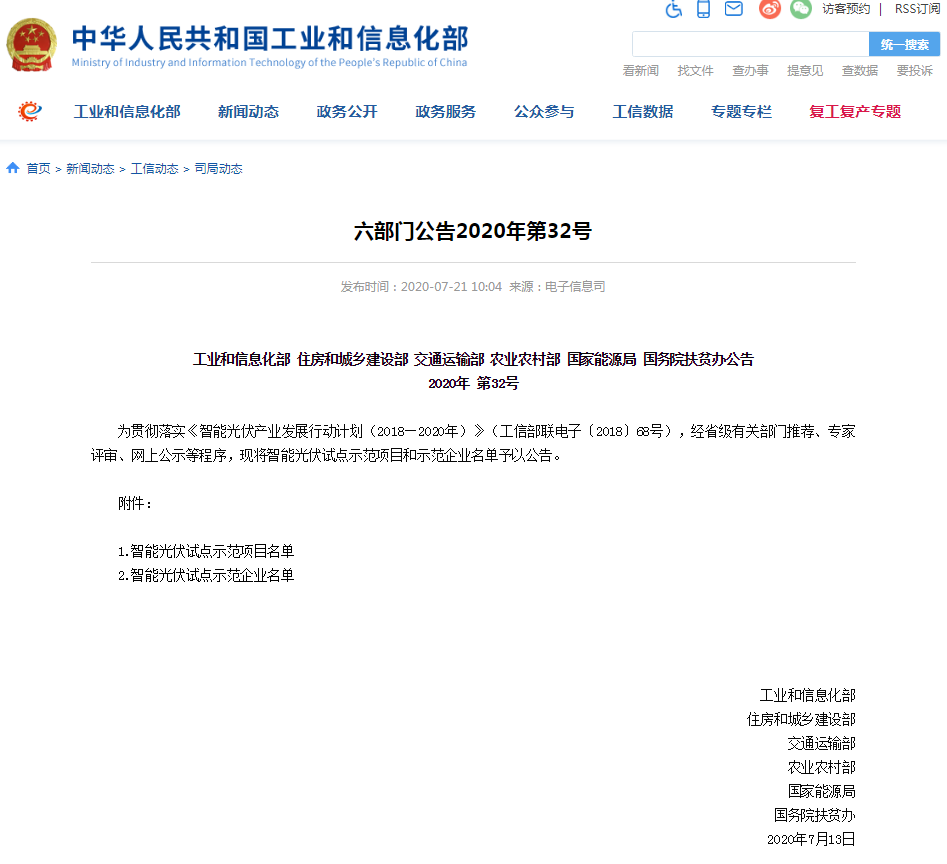Select the 工信数据 menu item
The image size is (947, 864).
pos(643,112)
